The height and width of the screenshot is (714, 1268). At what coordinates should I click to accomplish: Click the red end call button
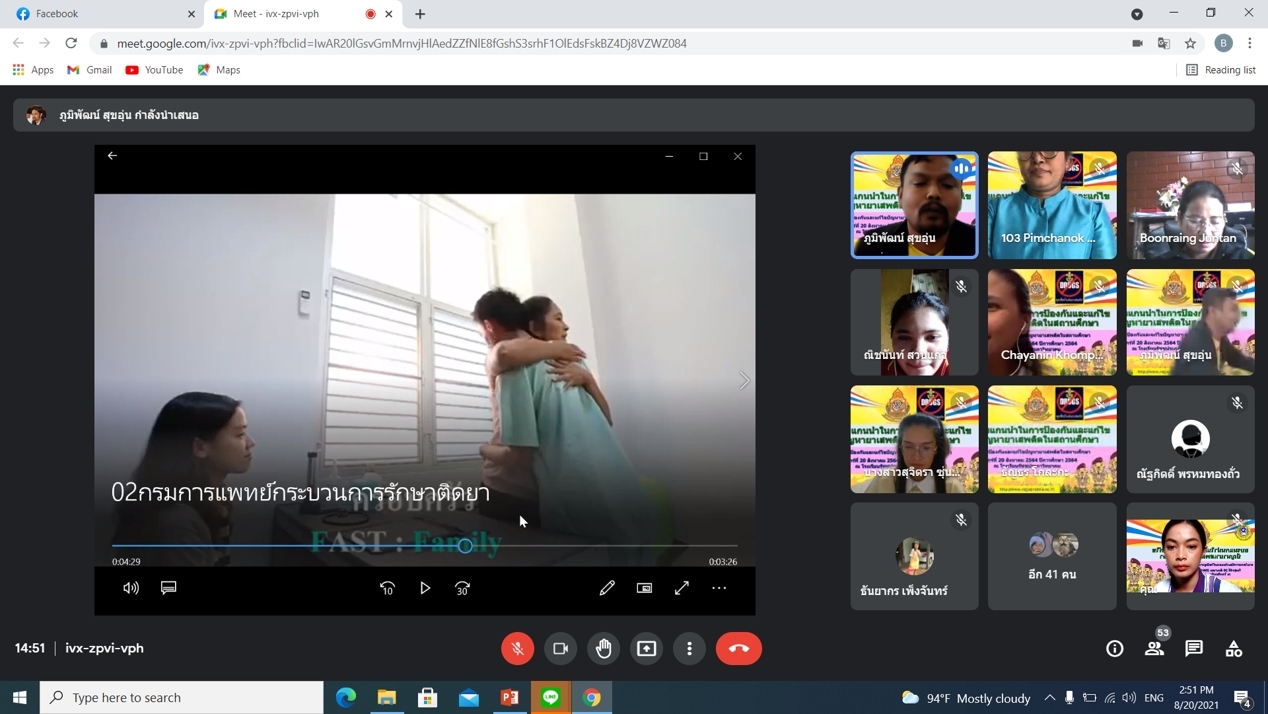click(738, 648)
